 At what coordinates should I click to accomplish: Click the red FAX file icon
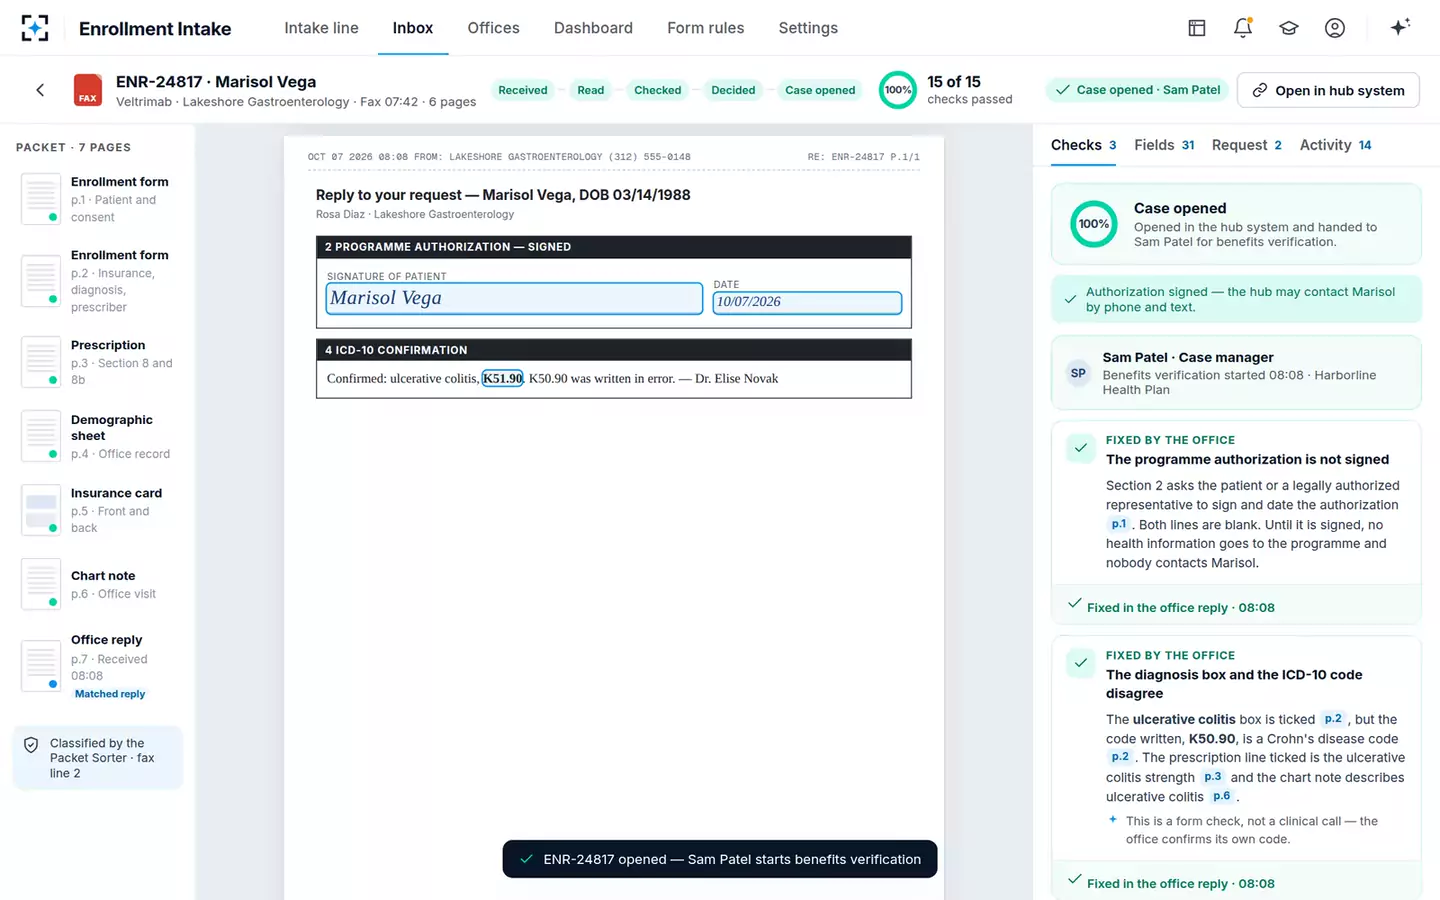coord(88,90)
